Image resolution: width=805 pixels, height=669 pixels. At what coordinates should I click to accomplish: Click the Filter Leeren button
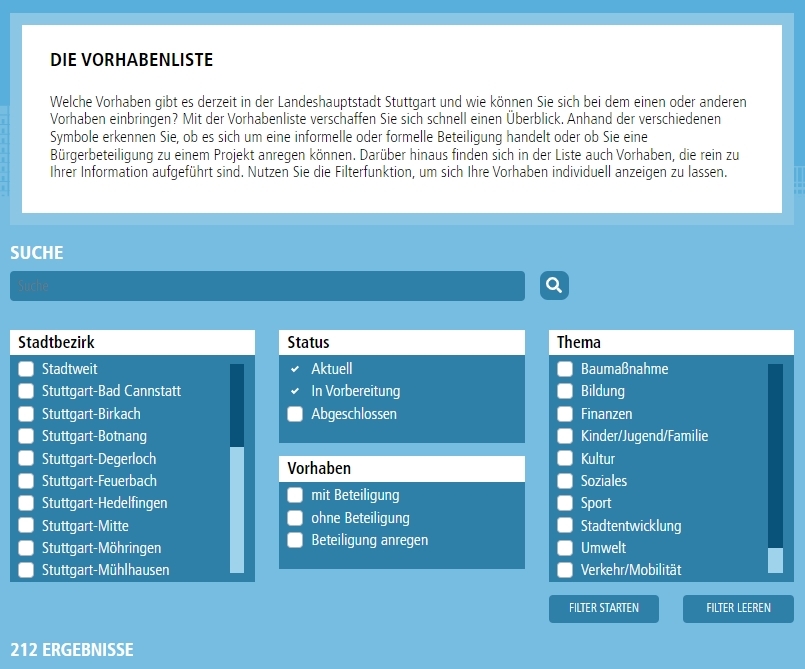point(738,608)
